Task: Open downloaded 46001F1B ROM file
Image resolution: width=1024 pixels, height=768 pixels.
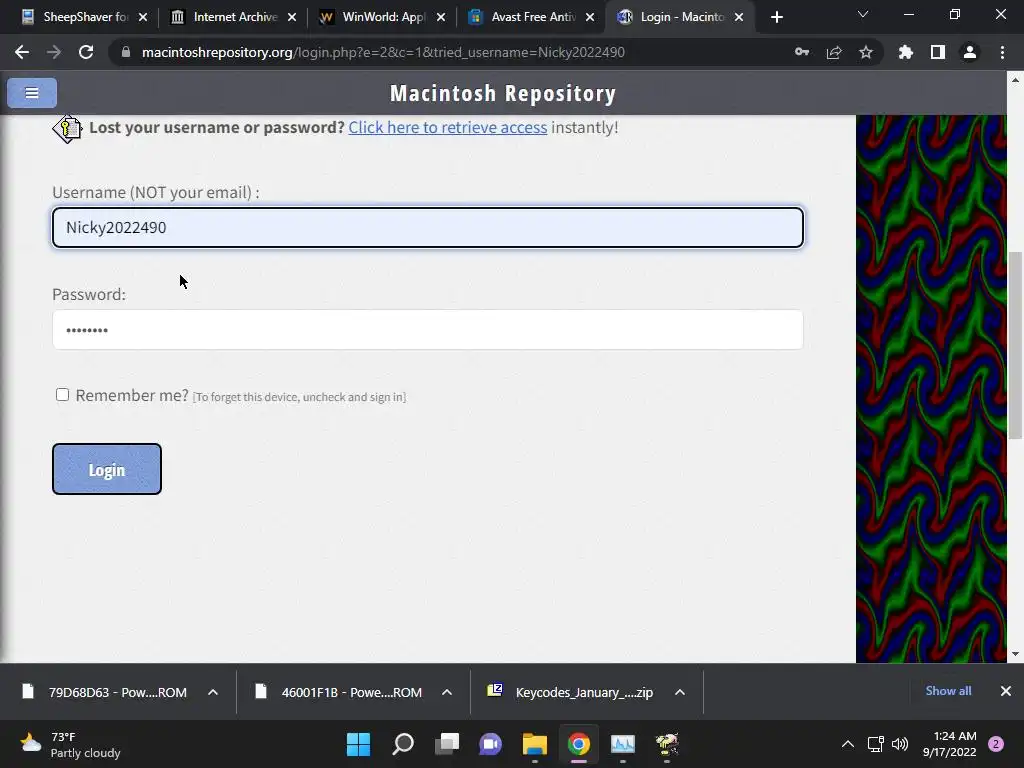Action: click(x=338, y=692)
